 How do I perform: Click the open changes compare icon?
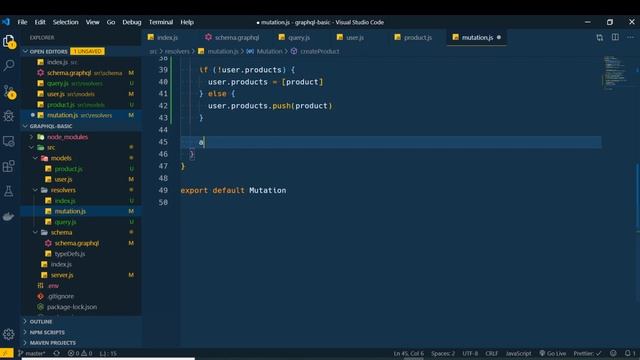click(599, 38)
